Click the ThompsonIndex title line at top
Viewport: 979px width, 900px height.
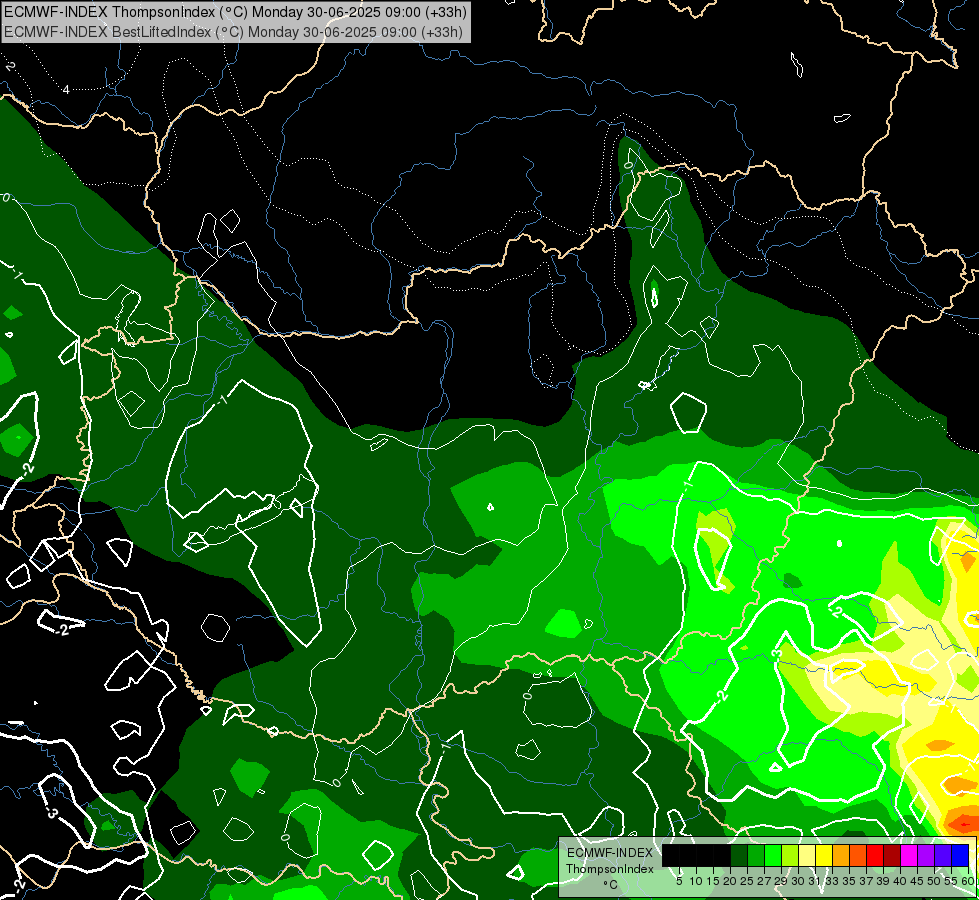click(x=235, y=12)
